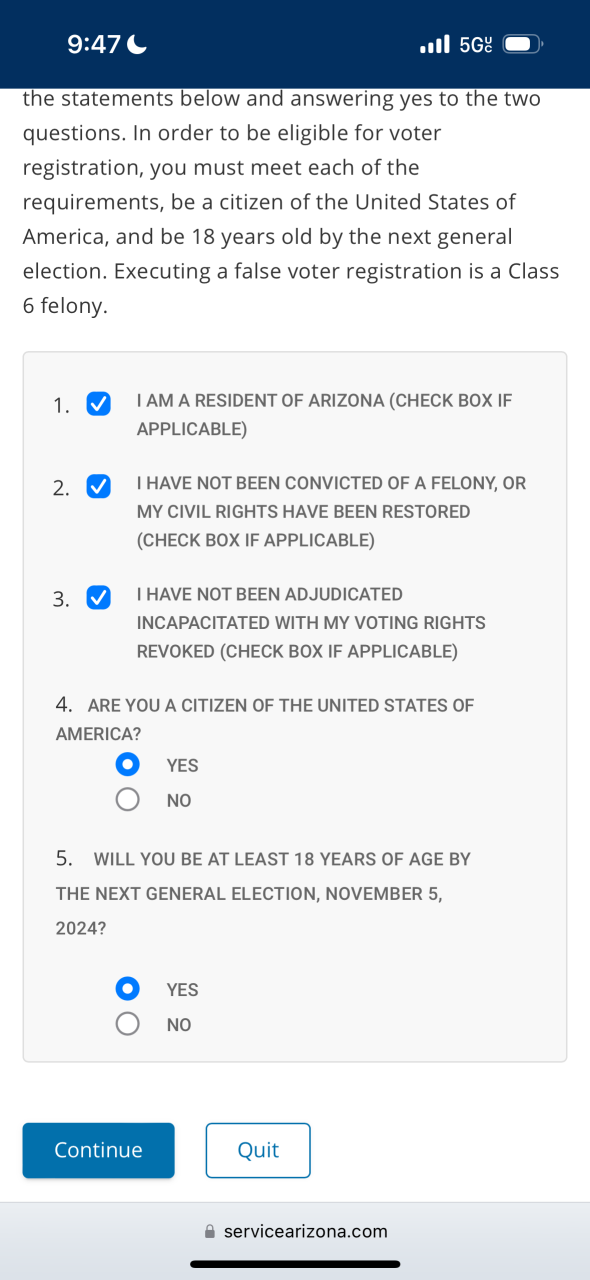Tap the cellular signal bars icon
This screenshot has height=1280, width=590.
[x=435, y=45]
